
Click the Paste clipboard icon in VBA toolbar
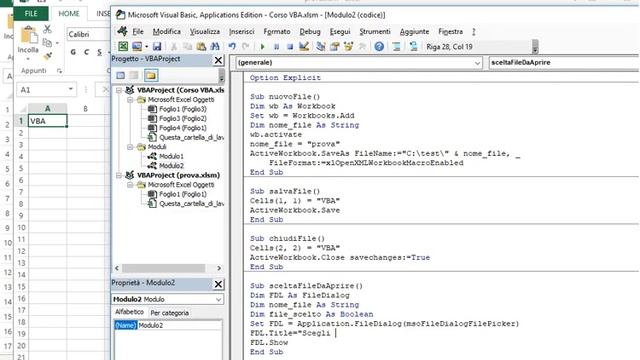[201, 47]
